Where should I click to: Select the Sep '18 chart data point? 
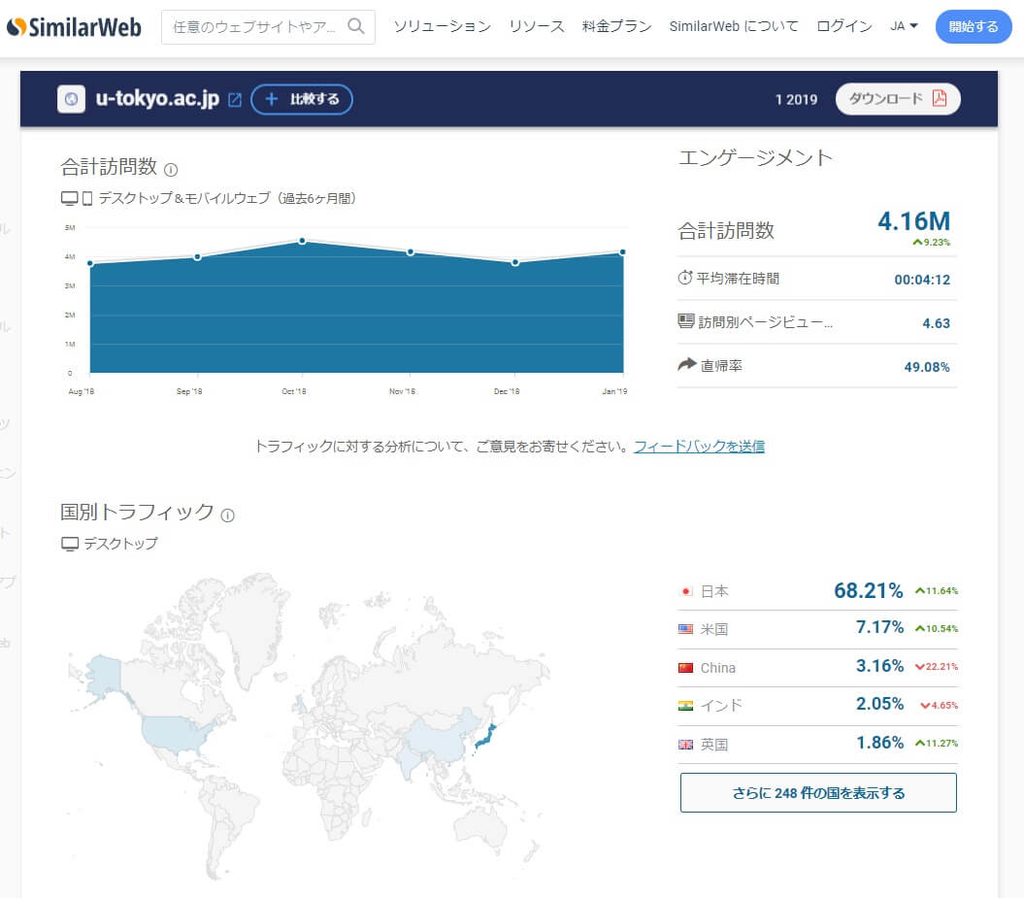tap(197, 257)
